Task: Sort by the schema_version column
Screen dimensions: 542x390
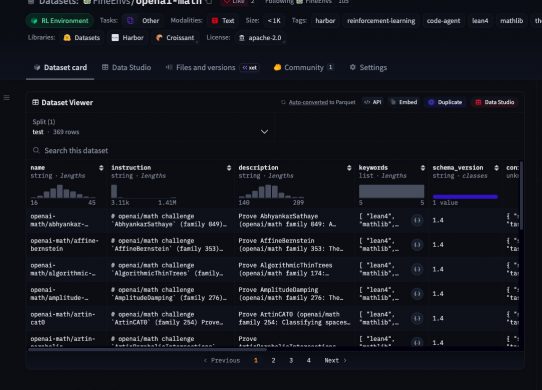Action: click(x=496, y=168)
